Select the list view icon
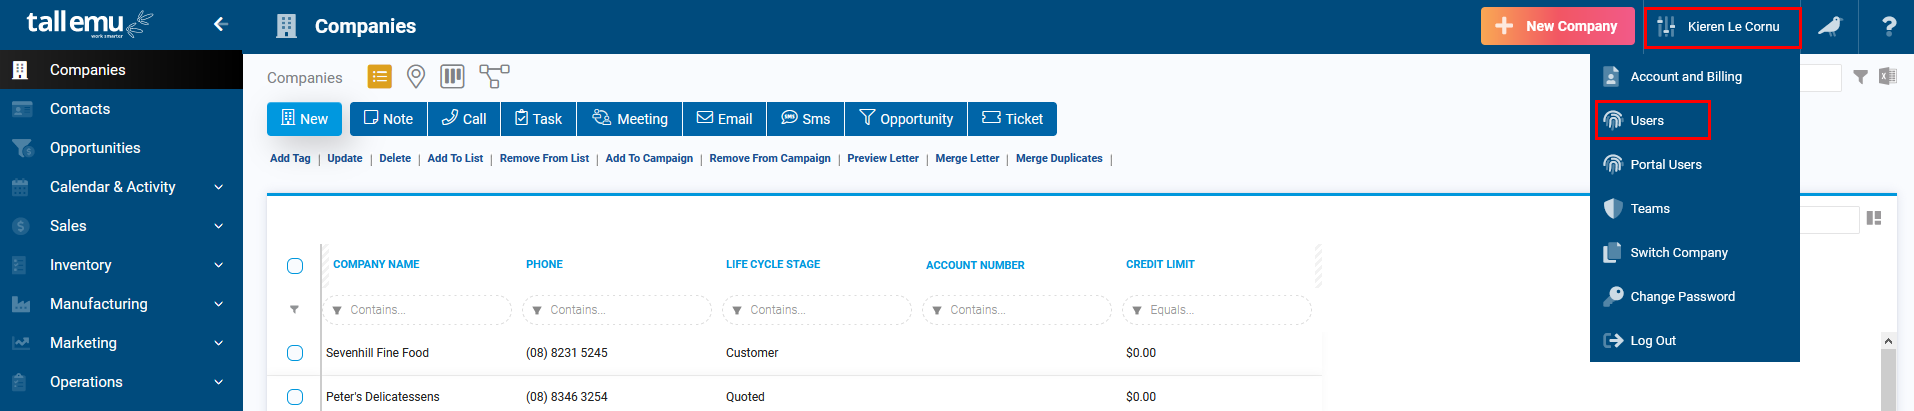 (380, 77)
